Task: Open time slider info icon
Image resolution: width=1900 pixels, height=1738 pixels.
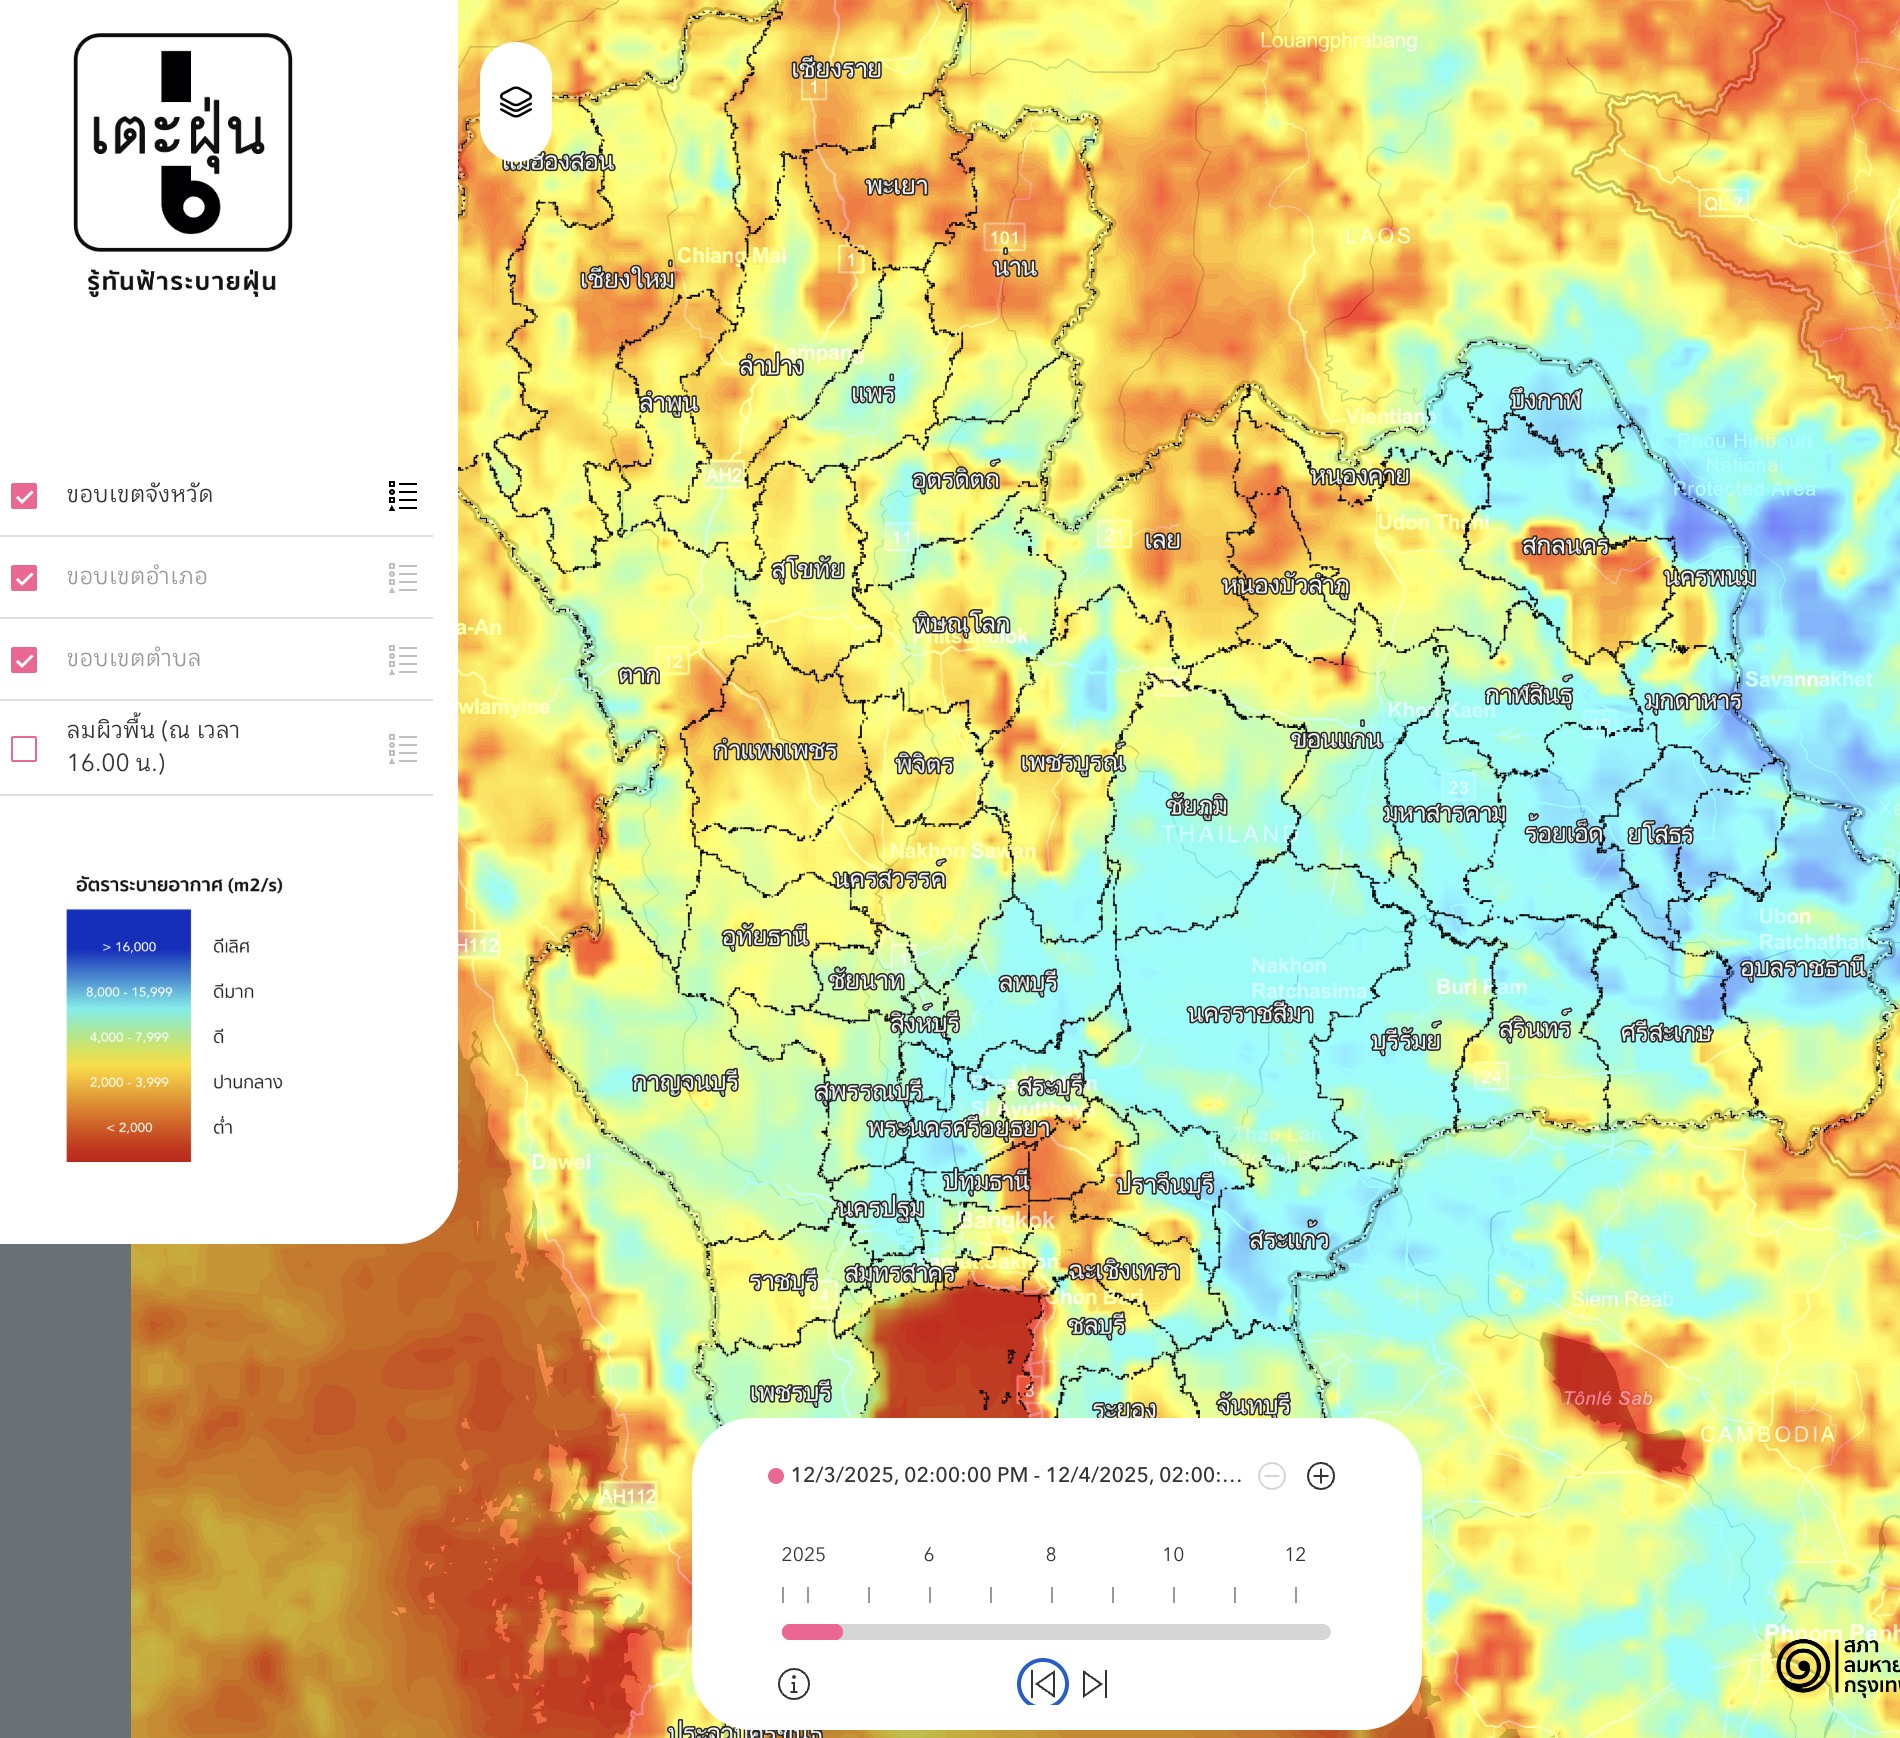Action: pyautogui.click(x=794, y=1684)
